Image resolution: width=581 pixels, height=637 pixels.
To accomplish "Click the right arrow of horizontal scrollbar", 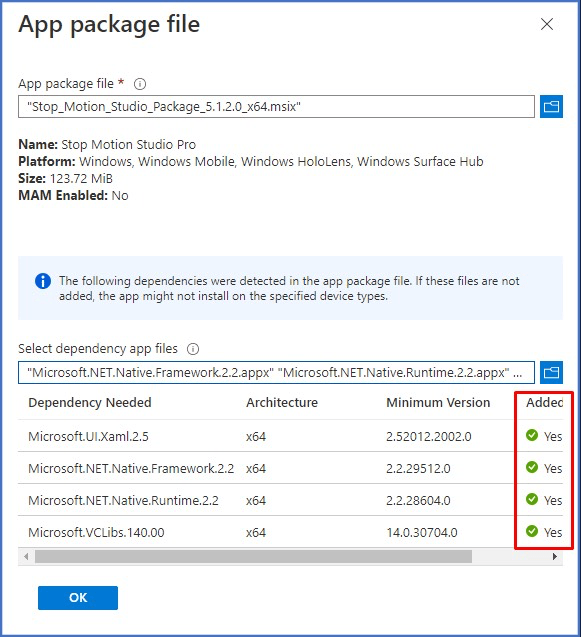I will pos(555,556).
